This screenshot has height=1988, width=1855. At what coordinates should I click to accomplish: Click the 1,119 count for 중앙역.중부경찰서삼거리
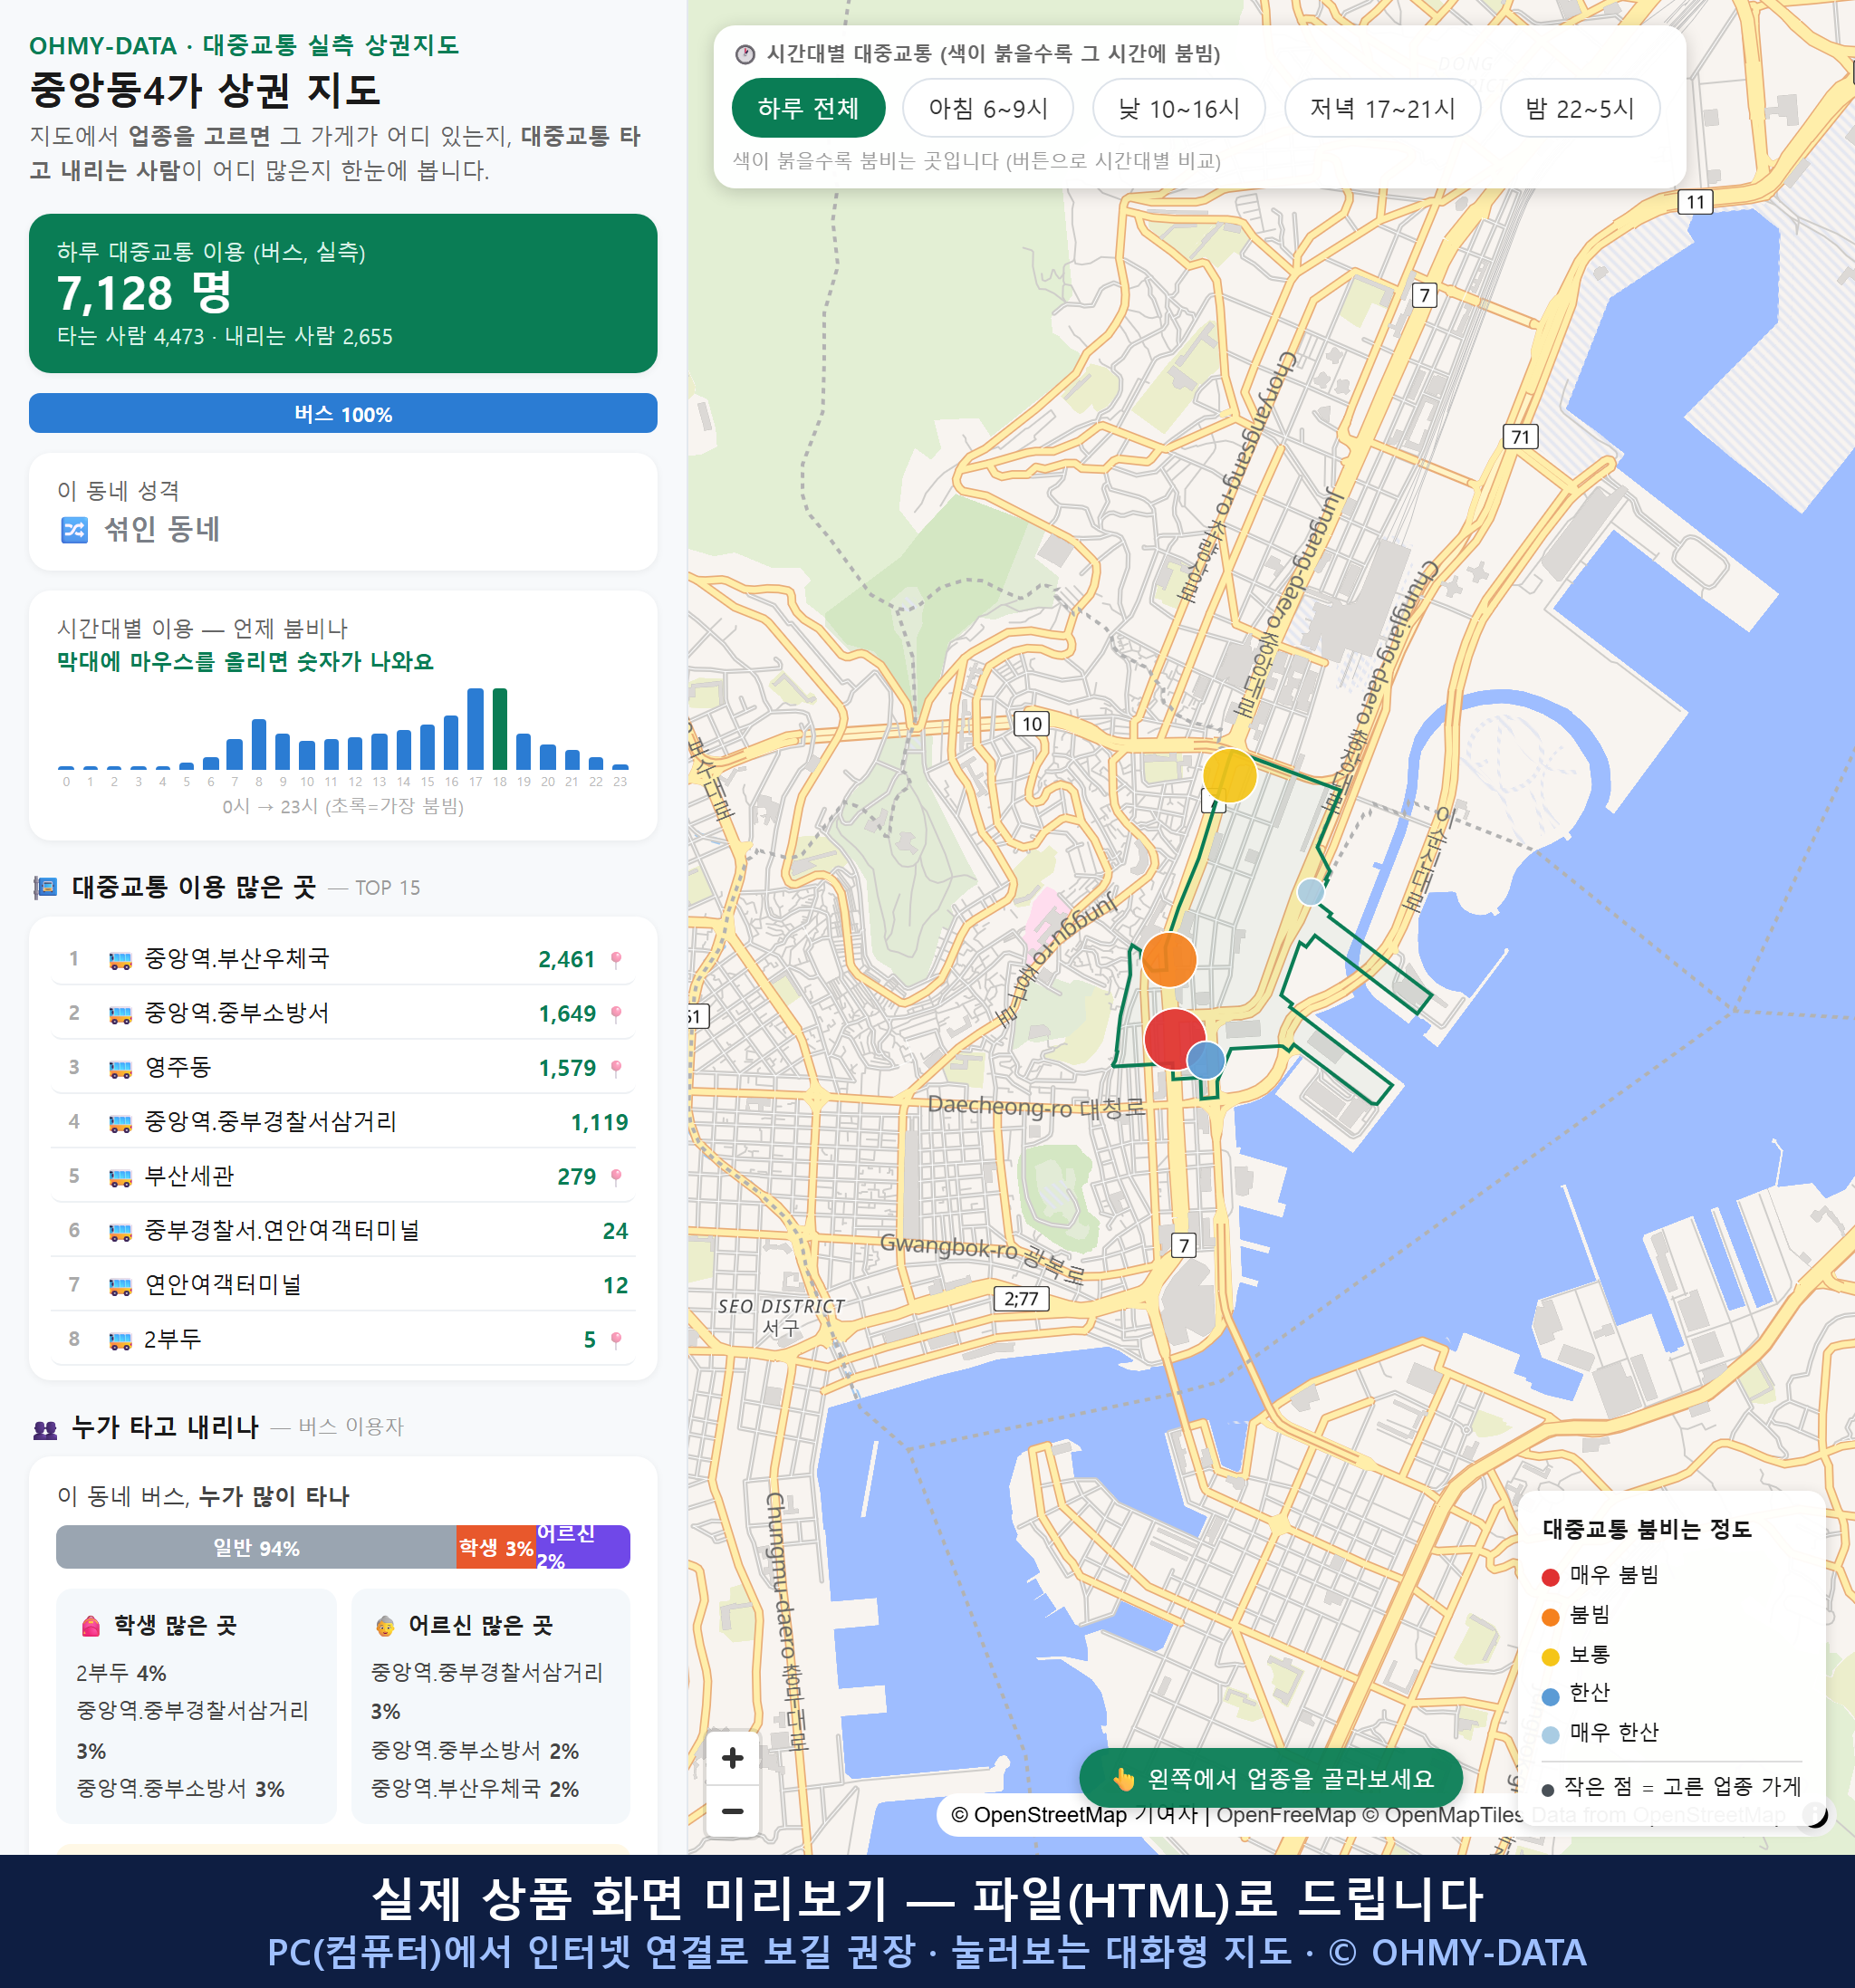pos(599,1122)
